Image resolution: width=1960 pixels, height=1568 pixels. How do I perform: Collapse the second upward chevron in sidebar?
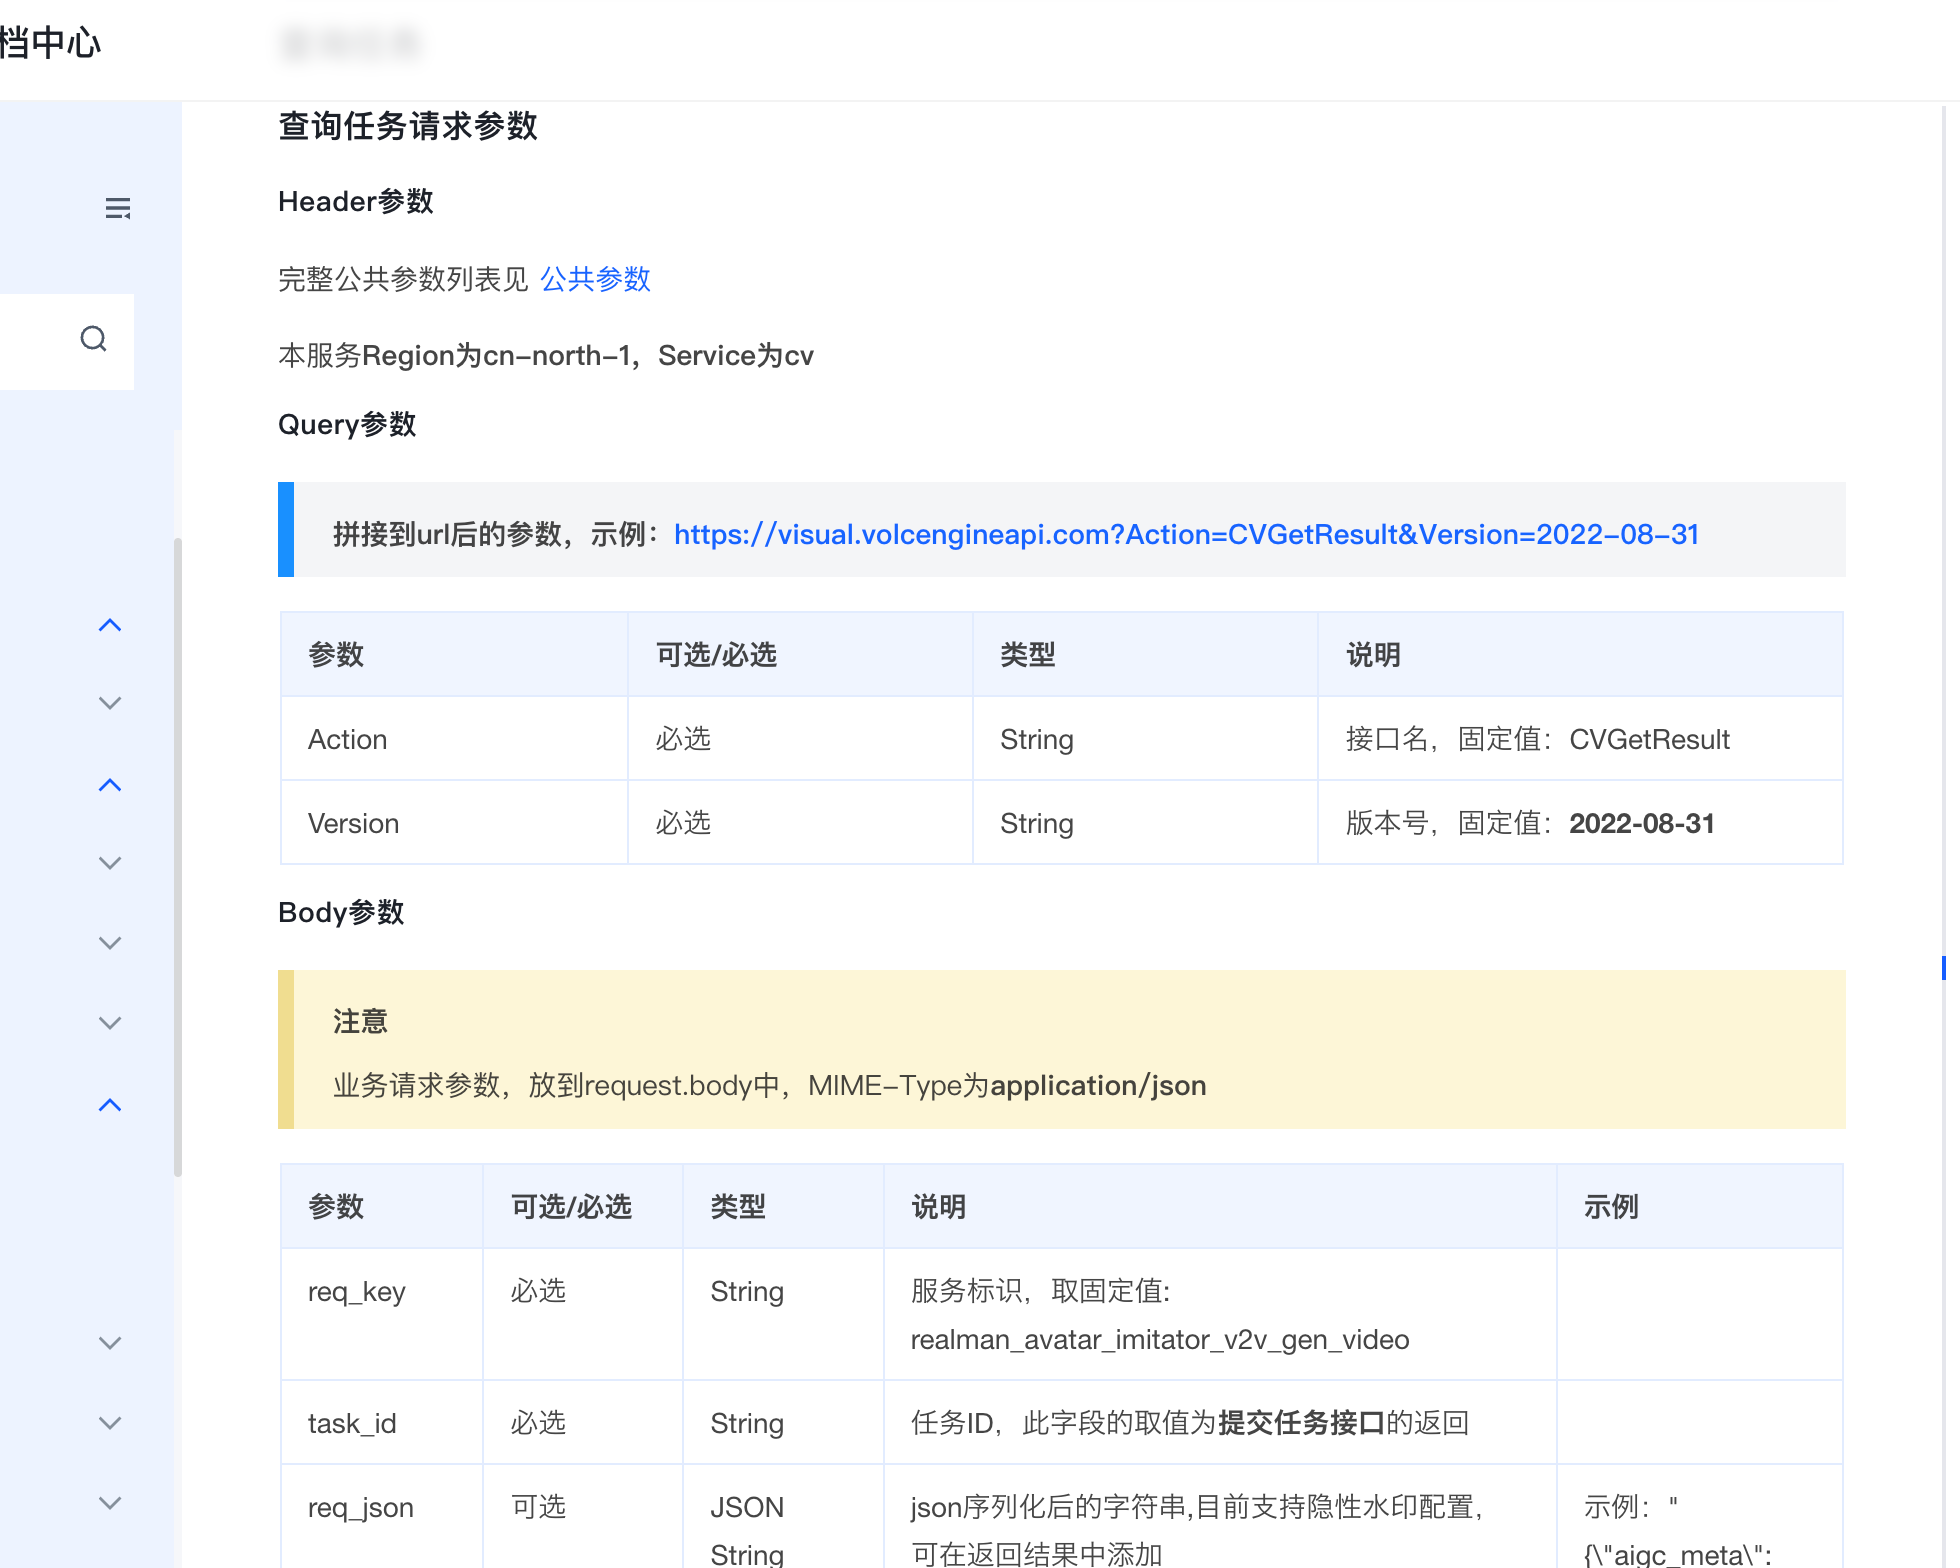point(110,785)
